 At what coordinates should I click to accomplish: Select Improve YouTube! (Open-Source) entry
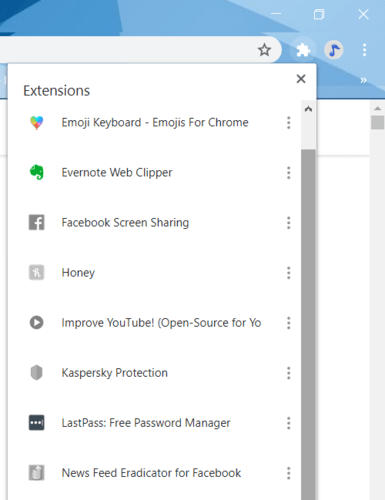point(161,323)
